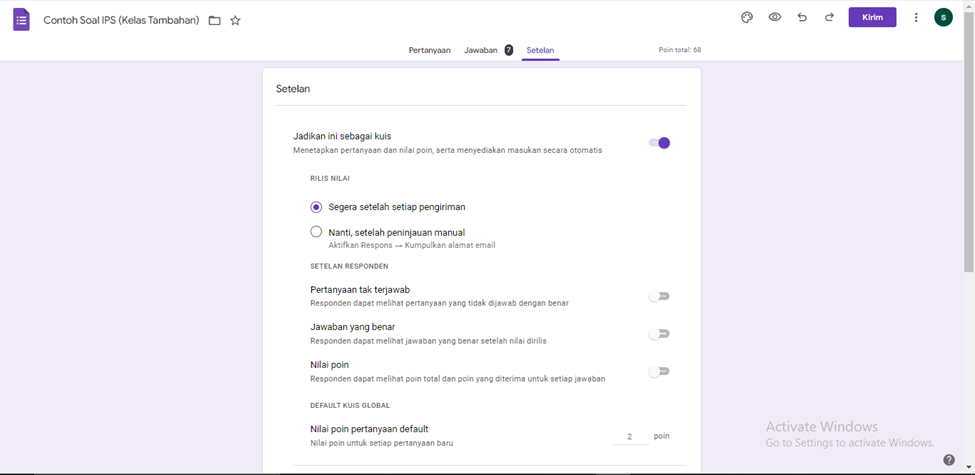Image resolution: width=975 pixels, height=475 pixels.
Task: Enable the Jawaban yang benar toggle
Action: [658, 334]
